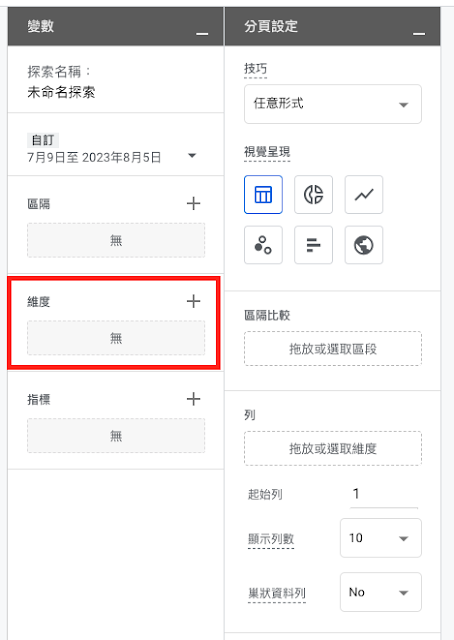This screenshot has height=640, width=454.
Task: Click the 分頁設定 panel header title
Action: pos(271,26)
